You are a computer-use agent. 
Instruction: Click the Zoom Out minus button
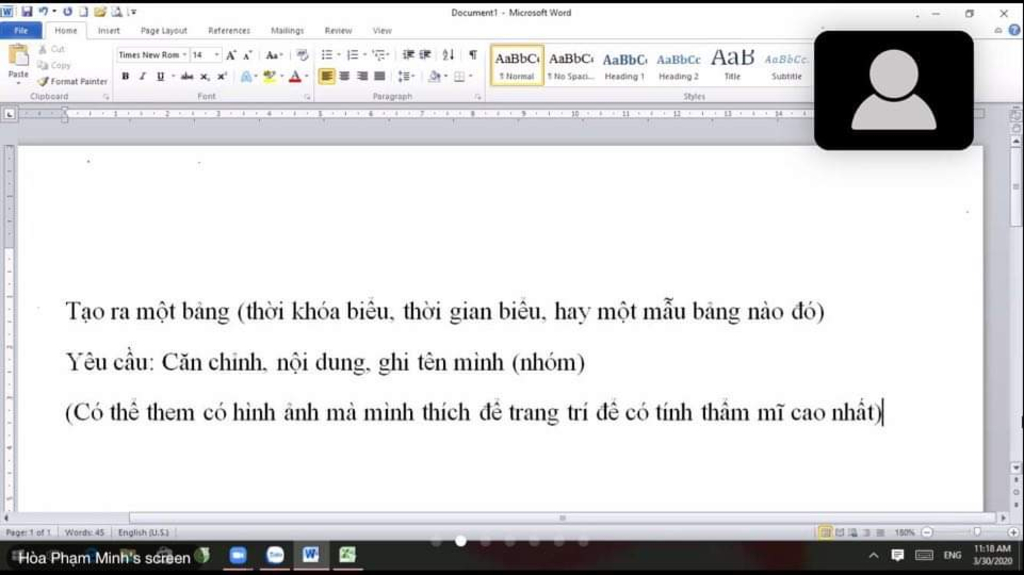pyautogui.click(x=926, y=533)
